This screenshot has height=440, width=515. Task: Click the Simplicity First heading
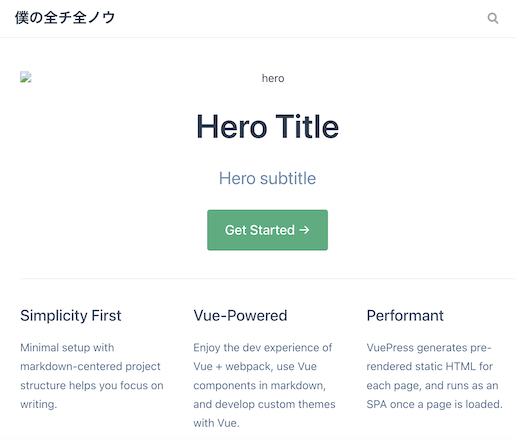click(71, 316)
